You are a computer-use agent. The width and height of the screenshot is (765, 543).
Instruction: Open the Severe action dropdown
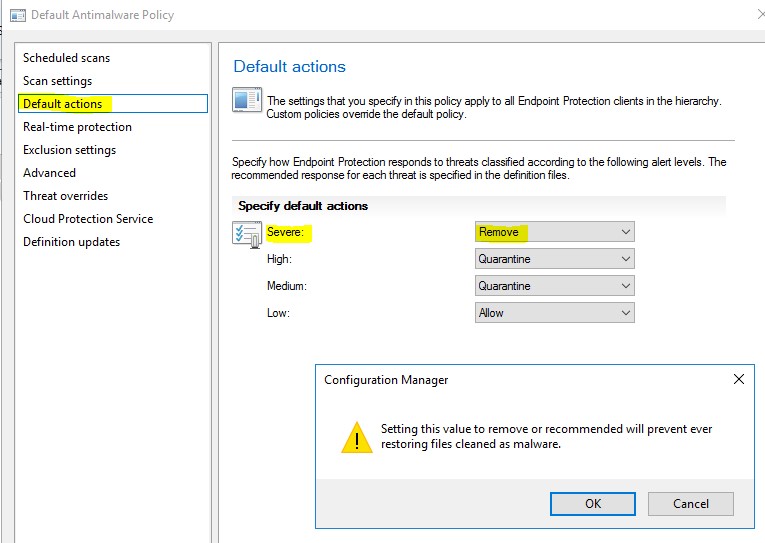tap(555, 232)
